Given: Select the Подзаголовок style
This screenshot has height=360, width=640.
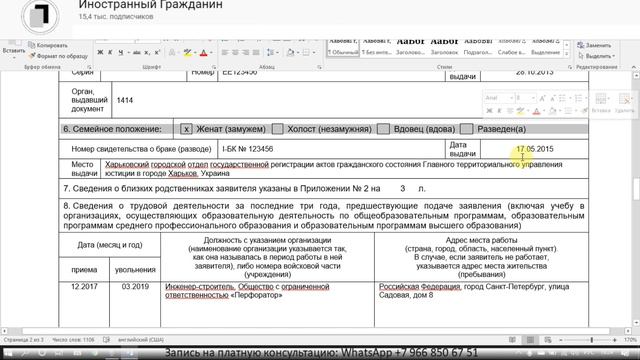Looking at the screenshot, I should [478, 48].
